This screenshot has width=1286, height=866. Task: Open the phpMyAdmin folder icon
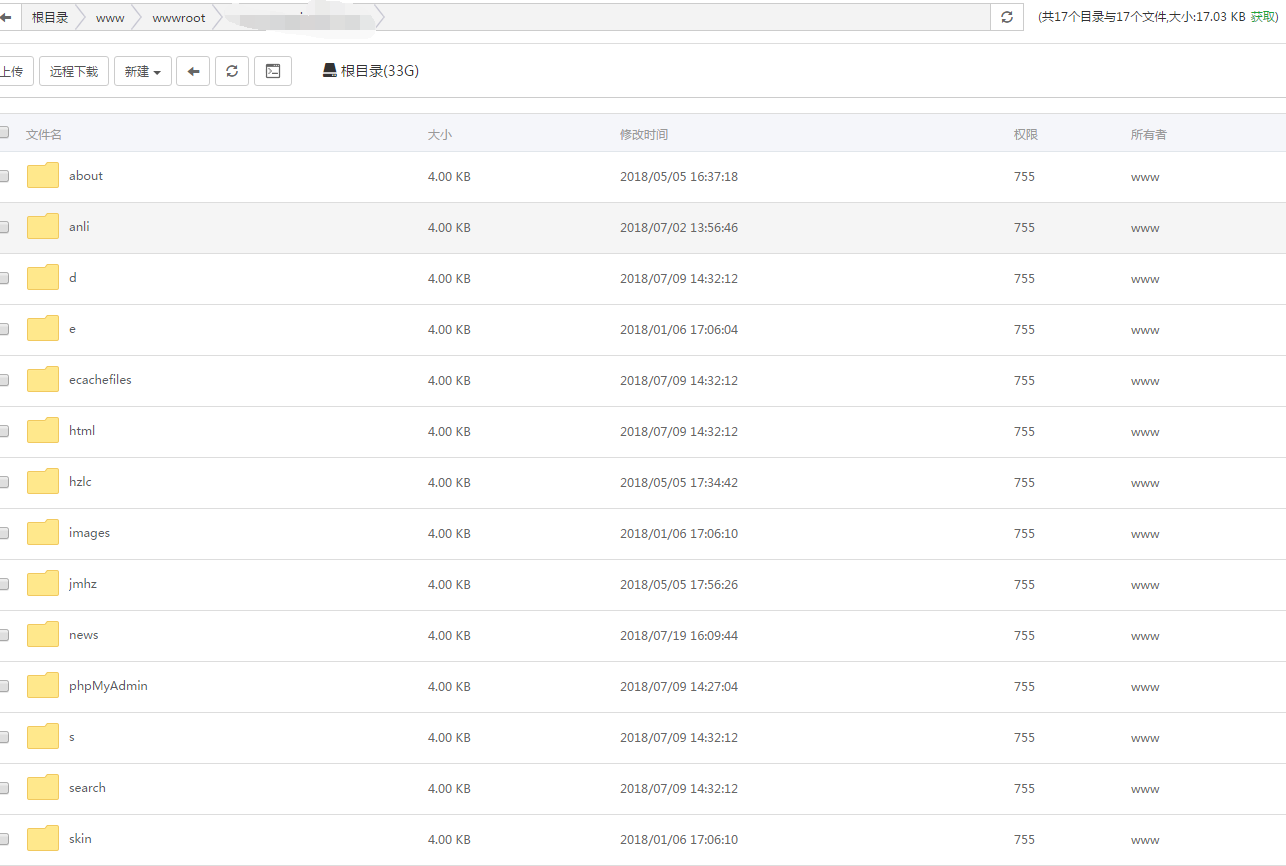43,686
